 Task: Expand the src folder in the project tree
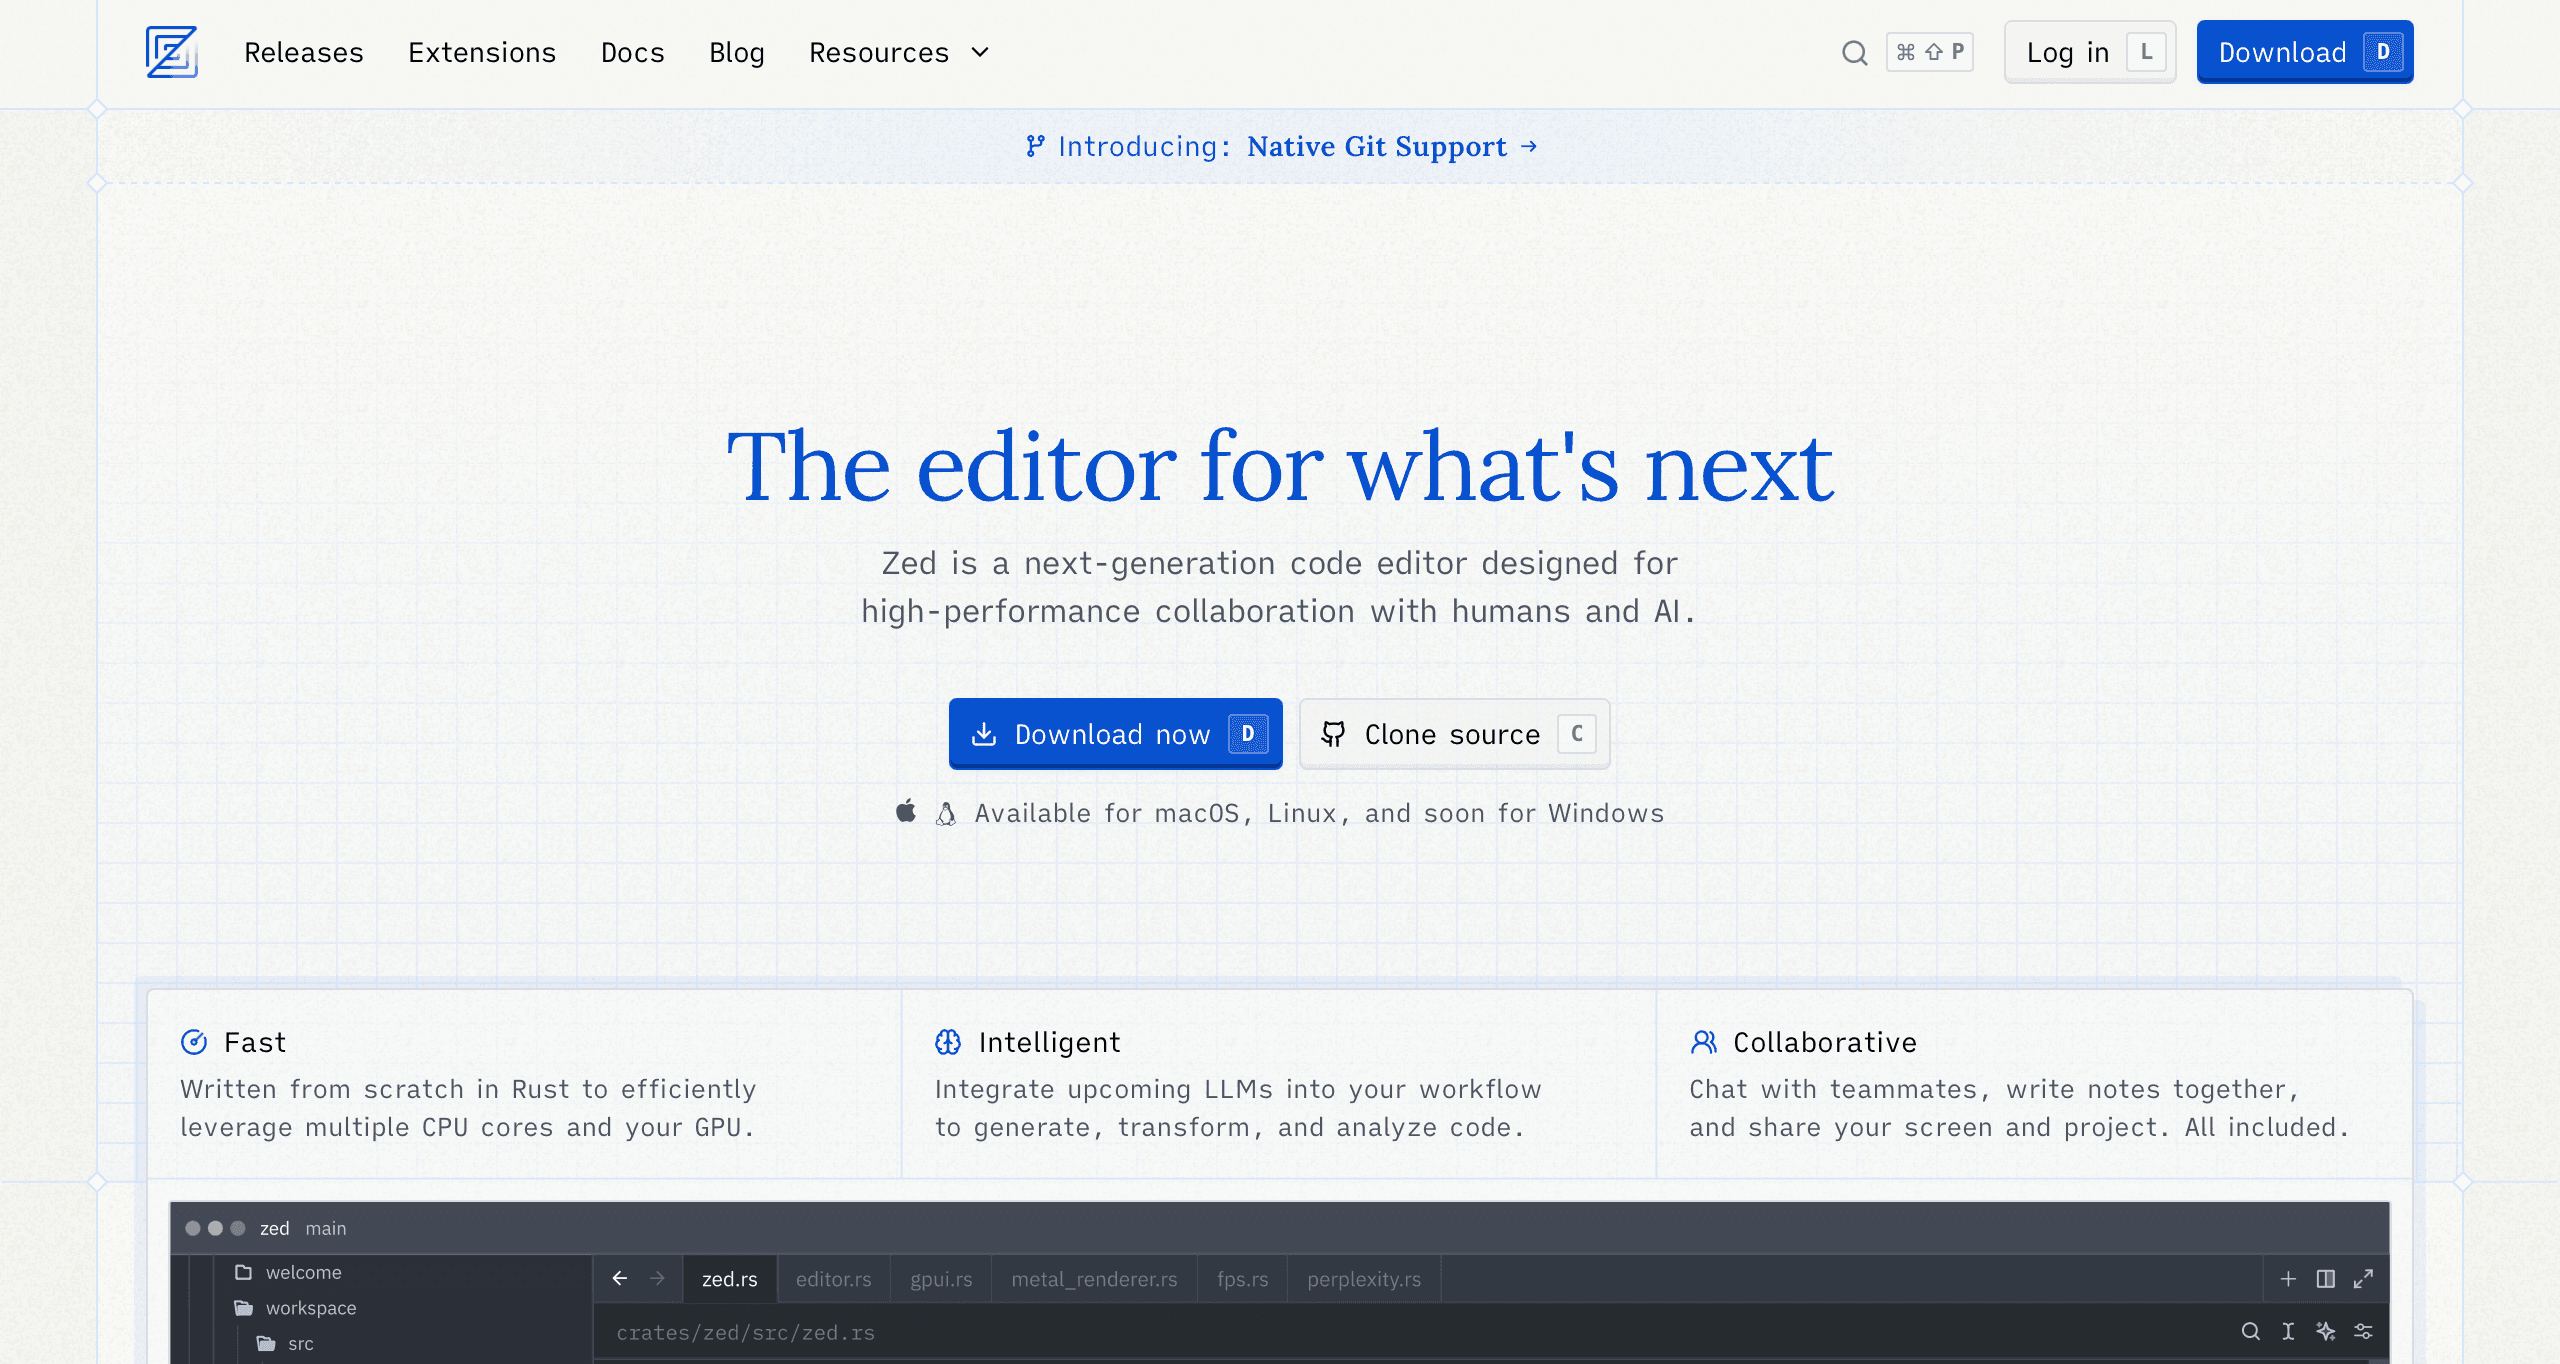(285, 1344)
